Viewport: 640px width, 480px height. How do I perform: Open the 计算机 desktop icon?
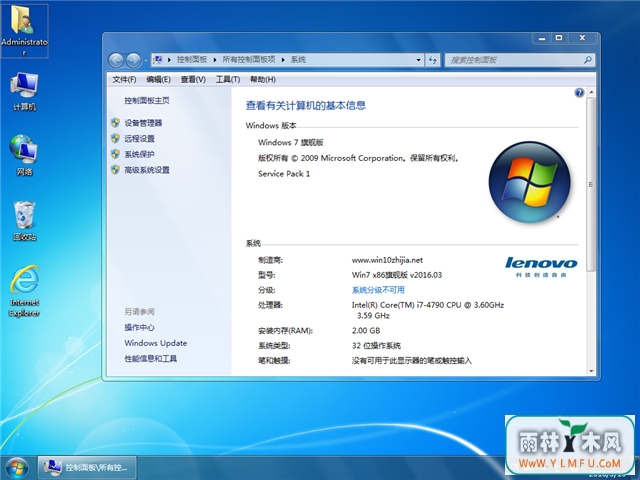(24, 91)
